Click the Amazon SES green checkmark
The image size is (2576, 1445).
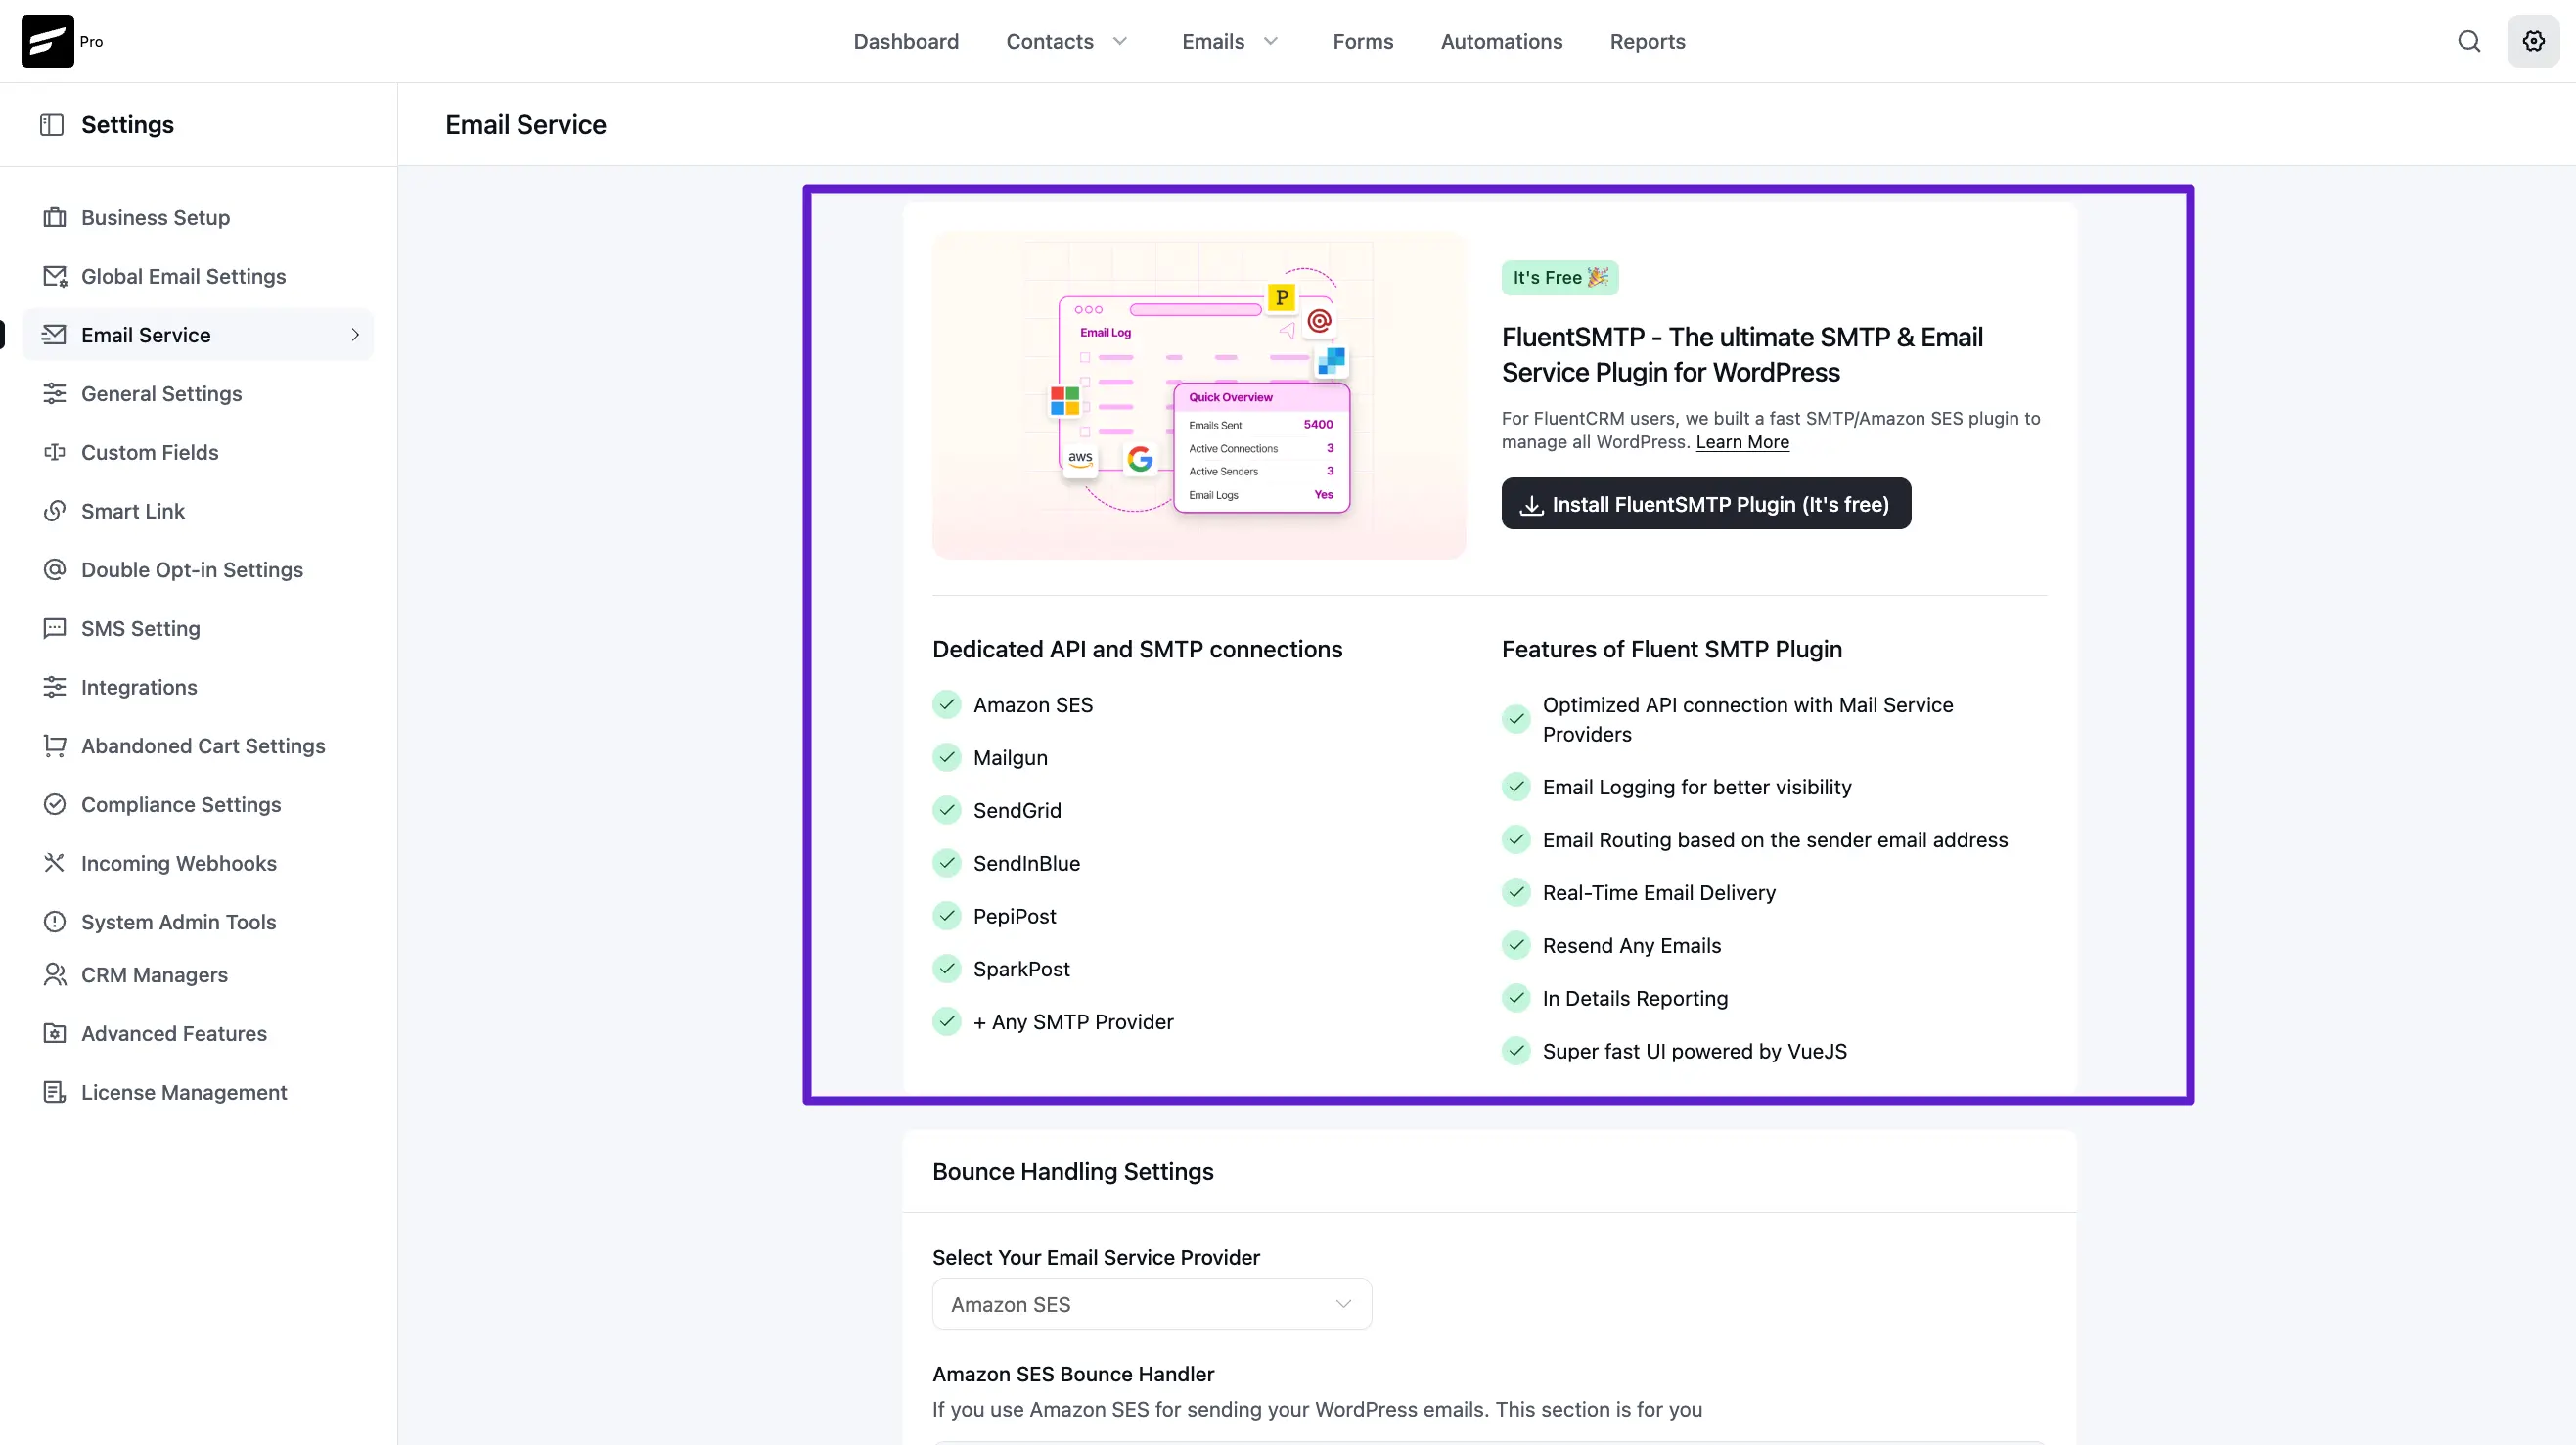(947, 705)
